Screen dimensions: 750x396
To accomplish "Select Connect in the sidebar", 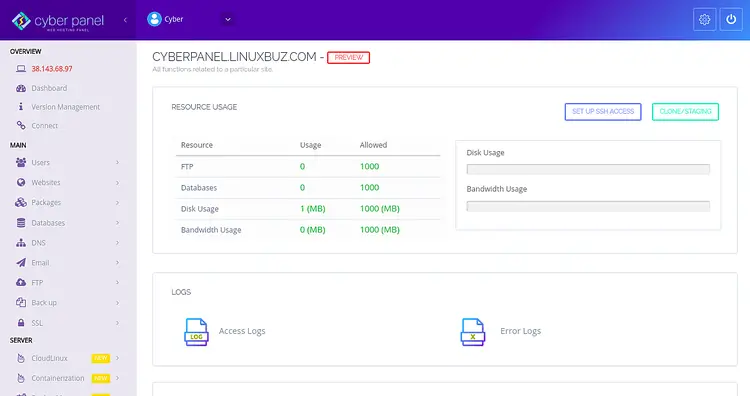I will pyautogui.click(x=44, y=125).
